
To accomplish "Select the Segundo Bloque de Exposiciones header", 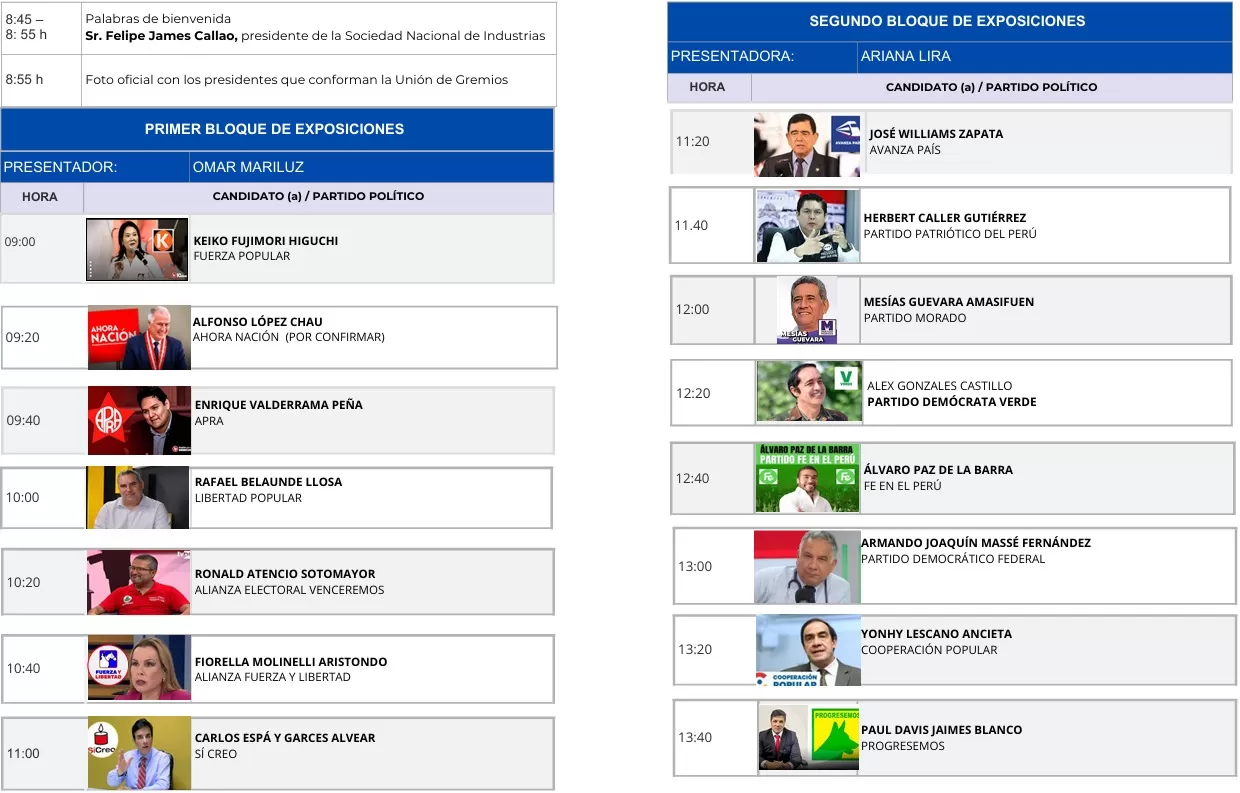I will (x=947, y=21).
